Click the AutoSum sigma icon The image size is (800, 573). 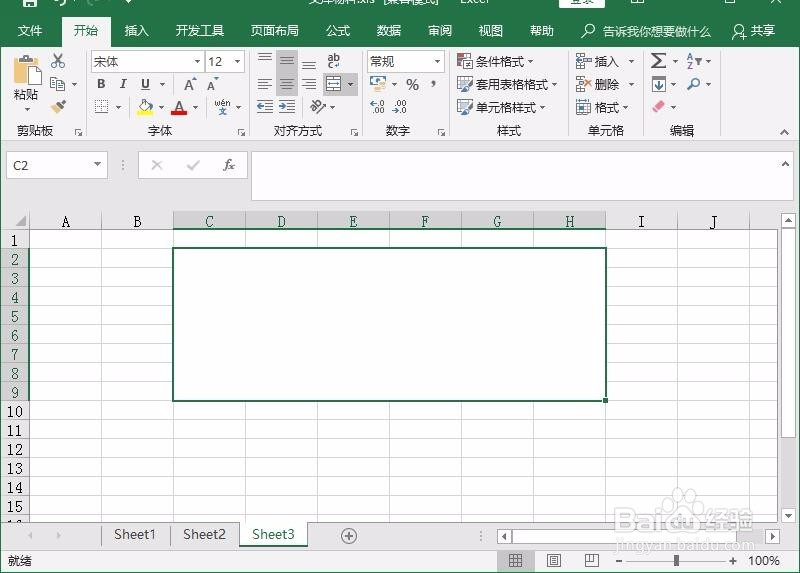point(658,61)
